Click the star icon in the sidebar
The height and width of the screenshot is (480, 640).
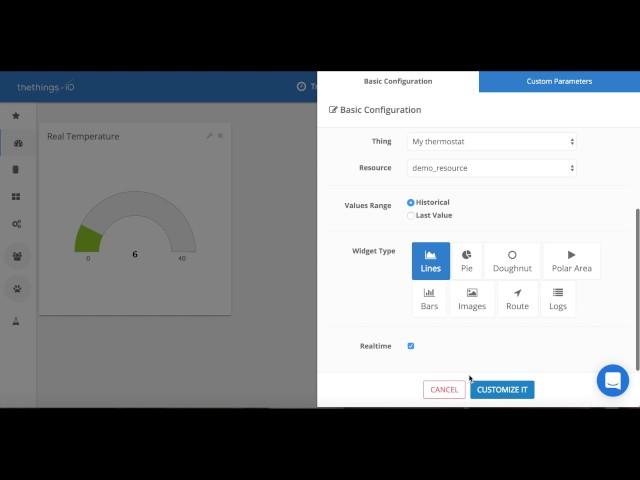click(x=16, y=116)
